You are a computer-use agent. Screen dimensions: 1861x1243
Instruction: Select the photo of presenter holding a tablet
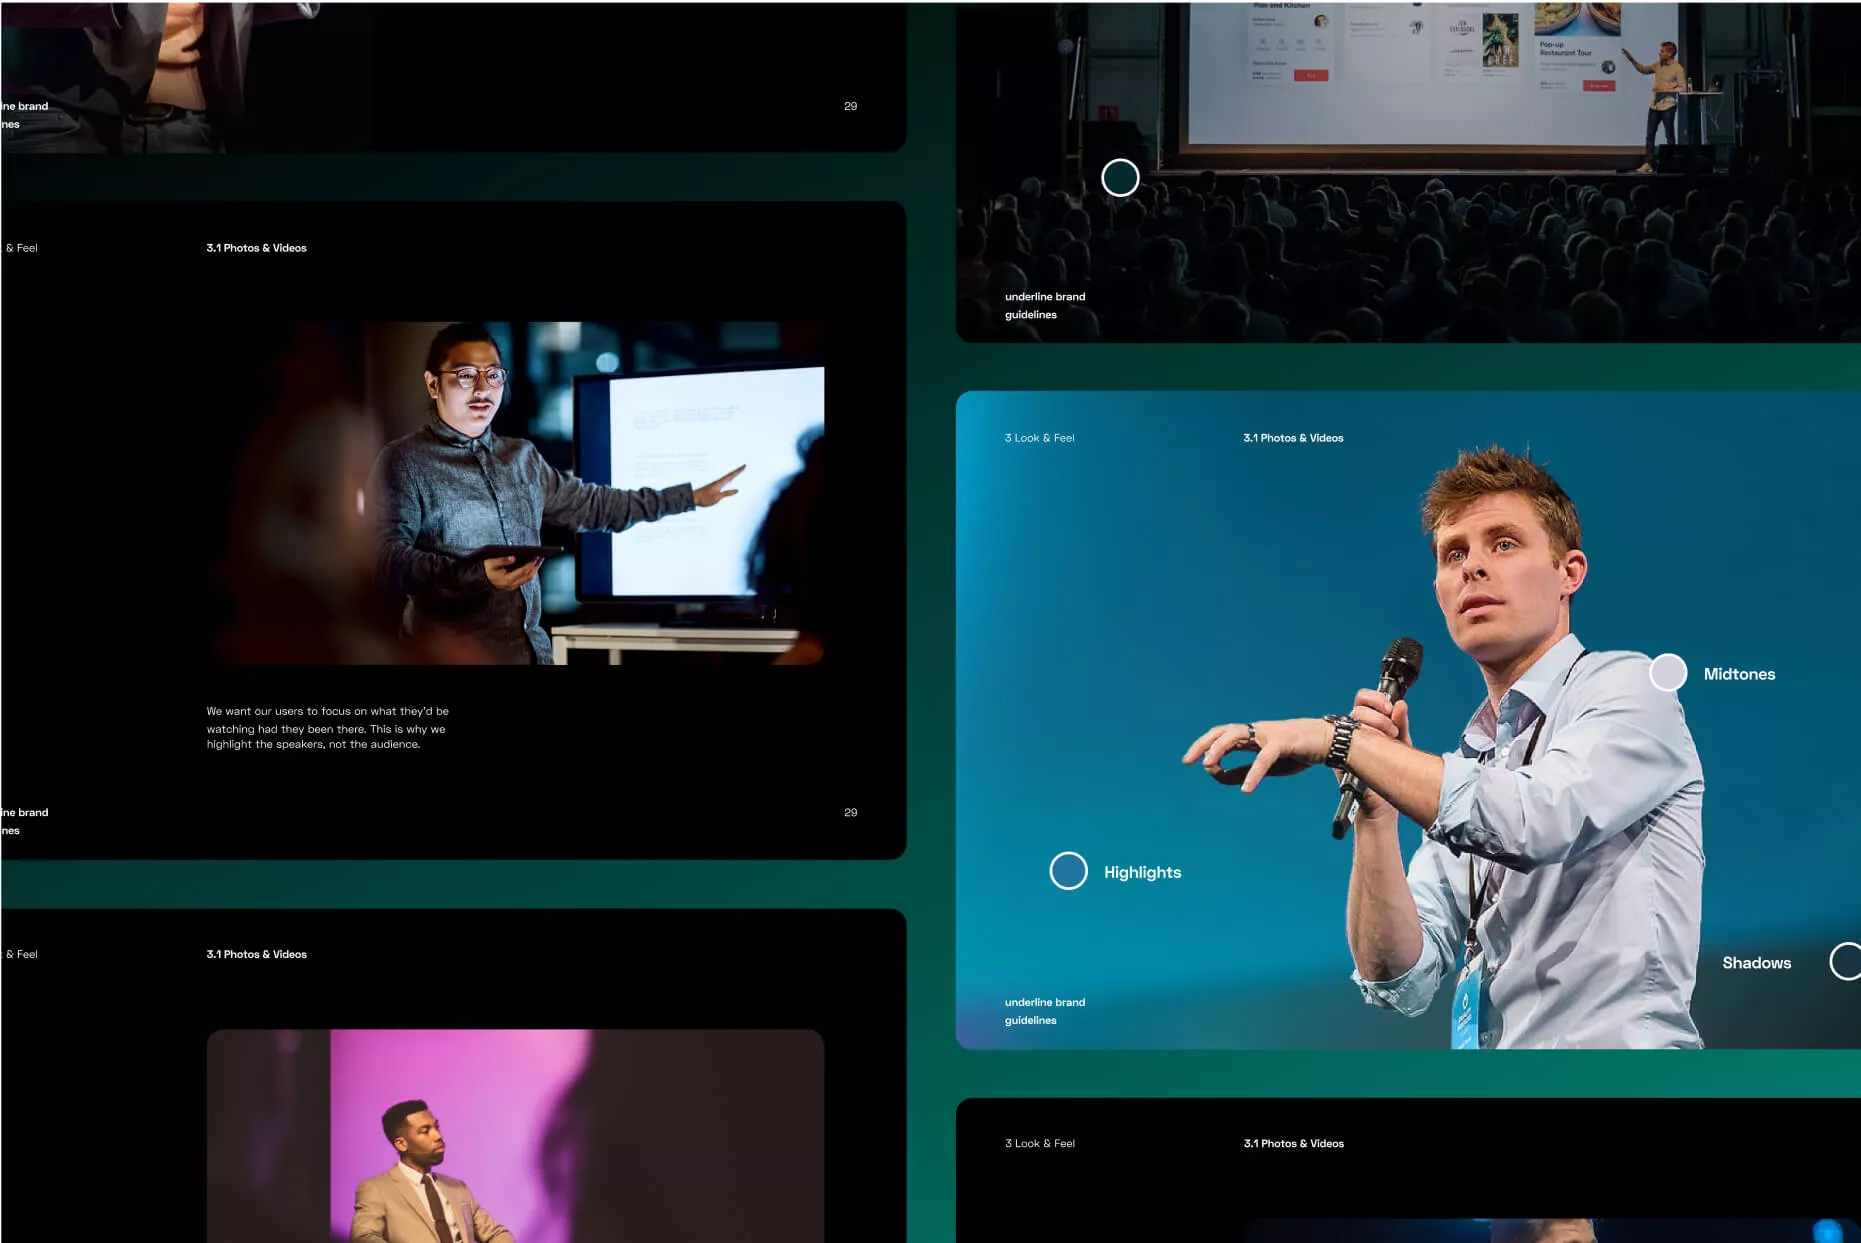[515, 493]
